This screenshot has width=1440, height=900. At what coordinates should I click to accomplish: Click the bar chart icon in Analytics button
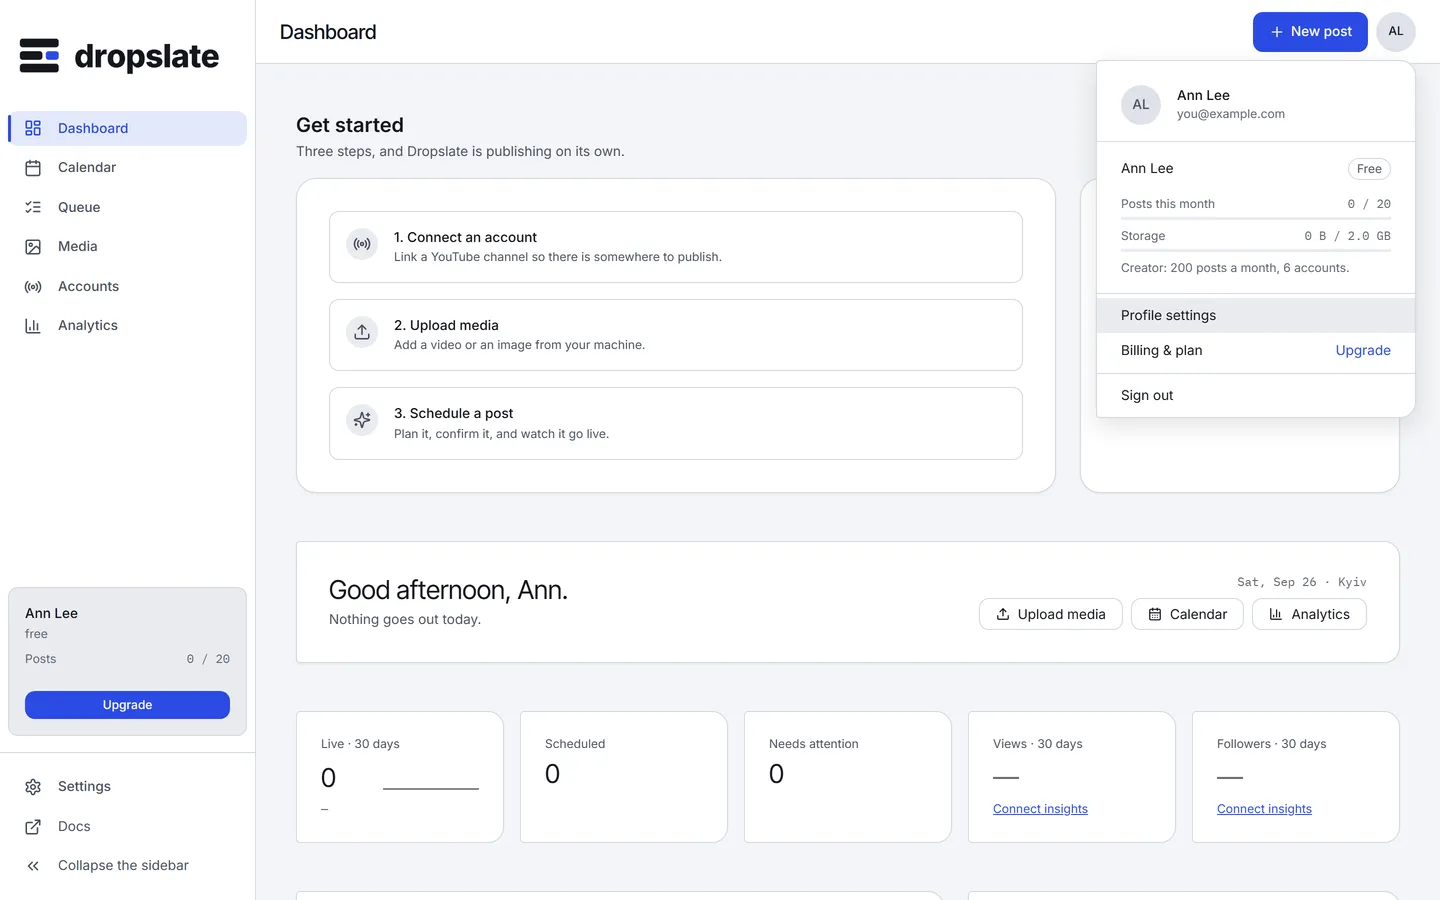point(1276,614)
